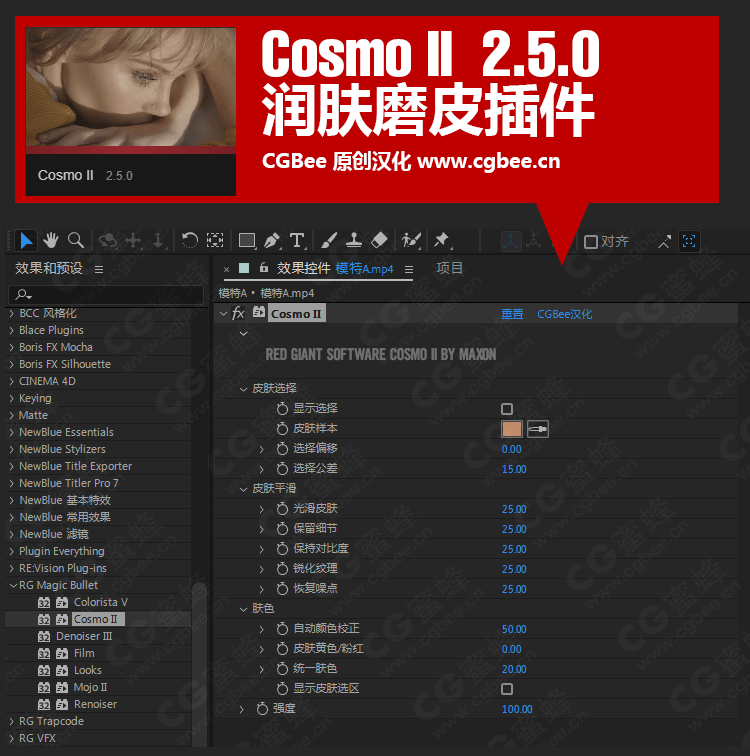Select the Rectangle shape tool
This screenshot has height=756, width=750.
[x=247, y=240]
